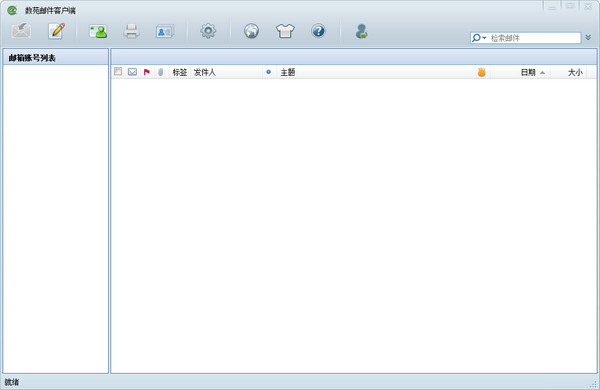The image size is (600, 390).
Task: Sort by red flag column
Action: pos(147,72)
